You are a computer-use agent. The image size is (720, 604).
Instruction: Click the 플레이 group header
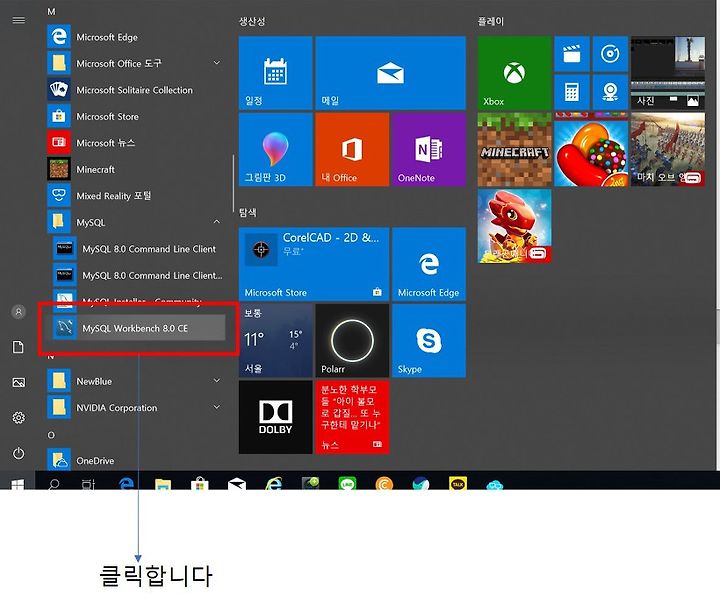pyautogui.click(x=490, y=21)
